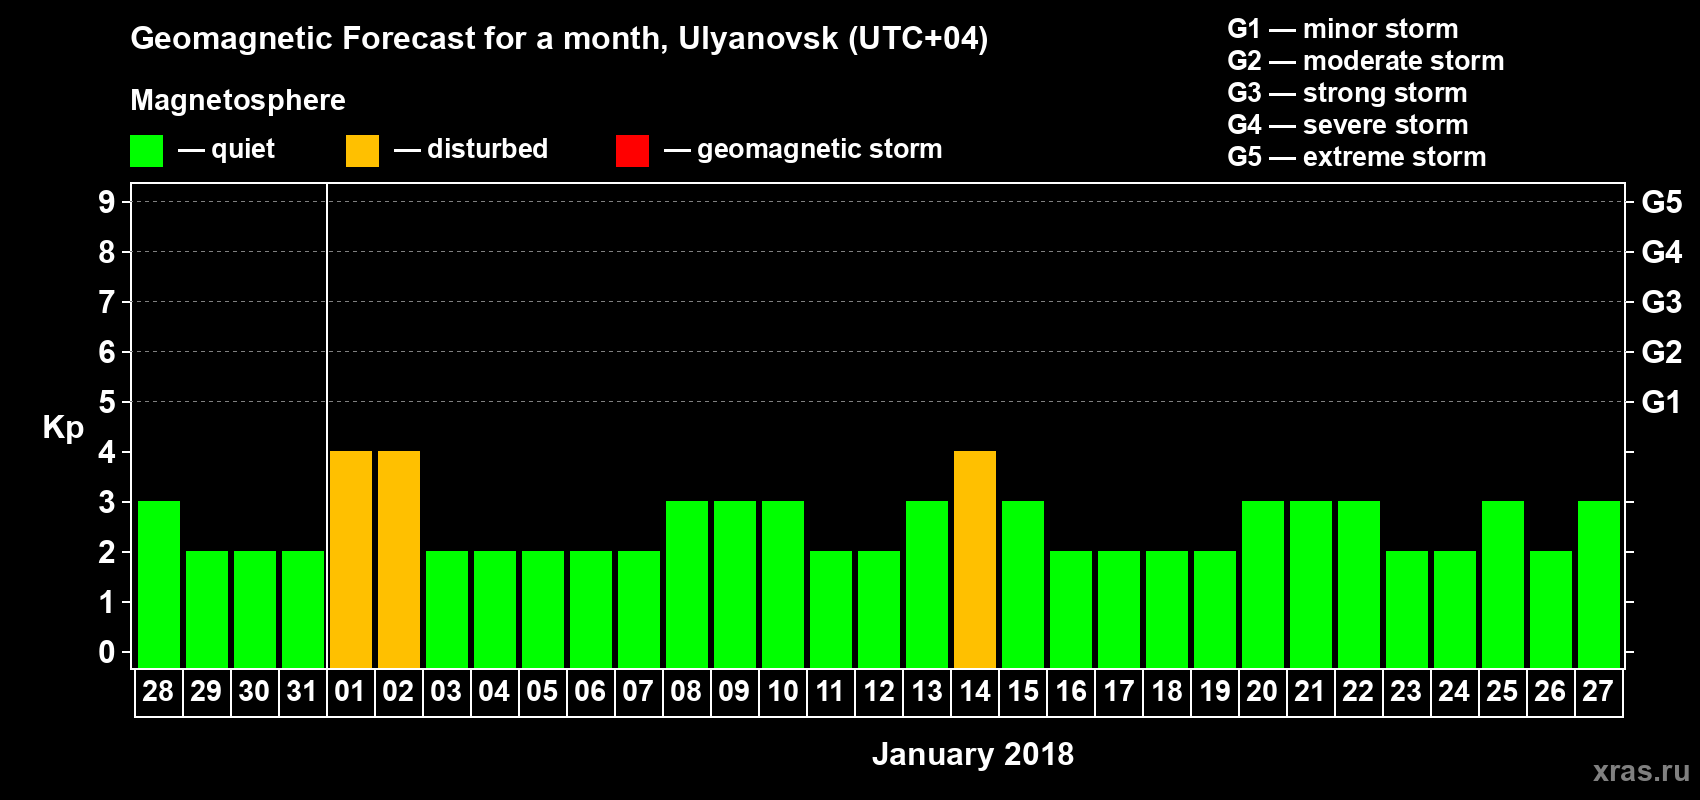The height and width of the screenshot is (800, 1700).
Task: Click the green bar for day 15
Action: tap(1023, 585)
